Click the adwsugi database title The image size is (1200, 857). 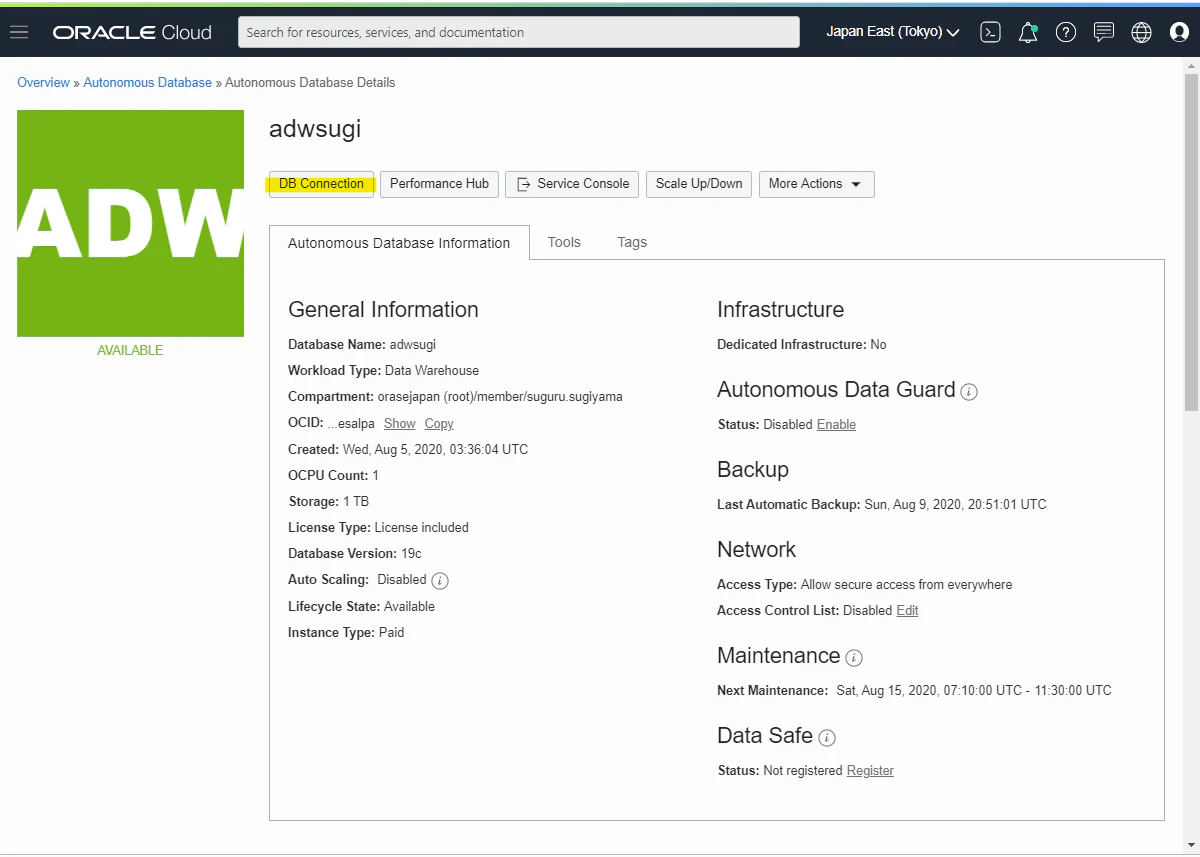(x=315, y=129)
